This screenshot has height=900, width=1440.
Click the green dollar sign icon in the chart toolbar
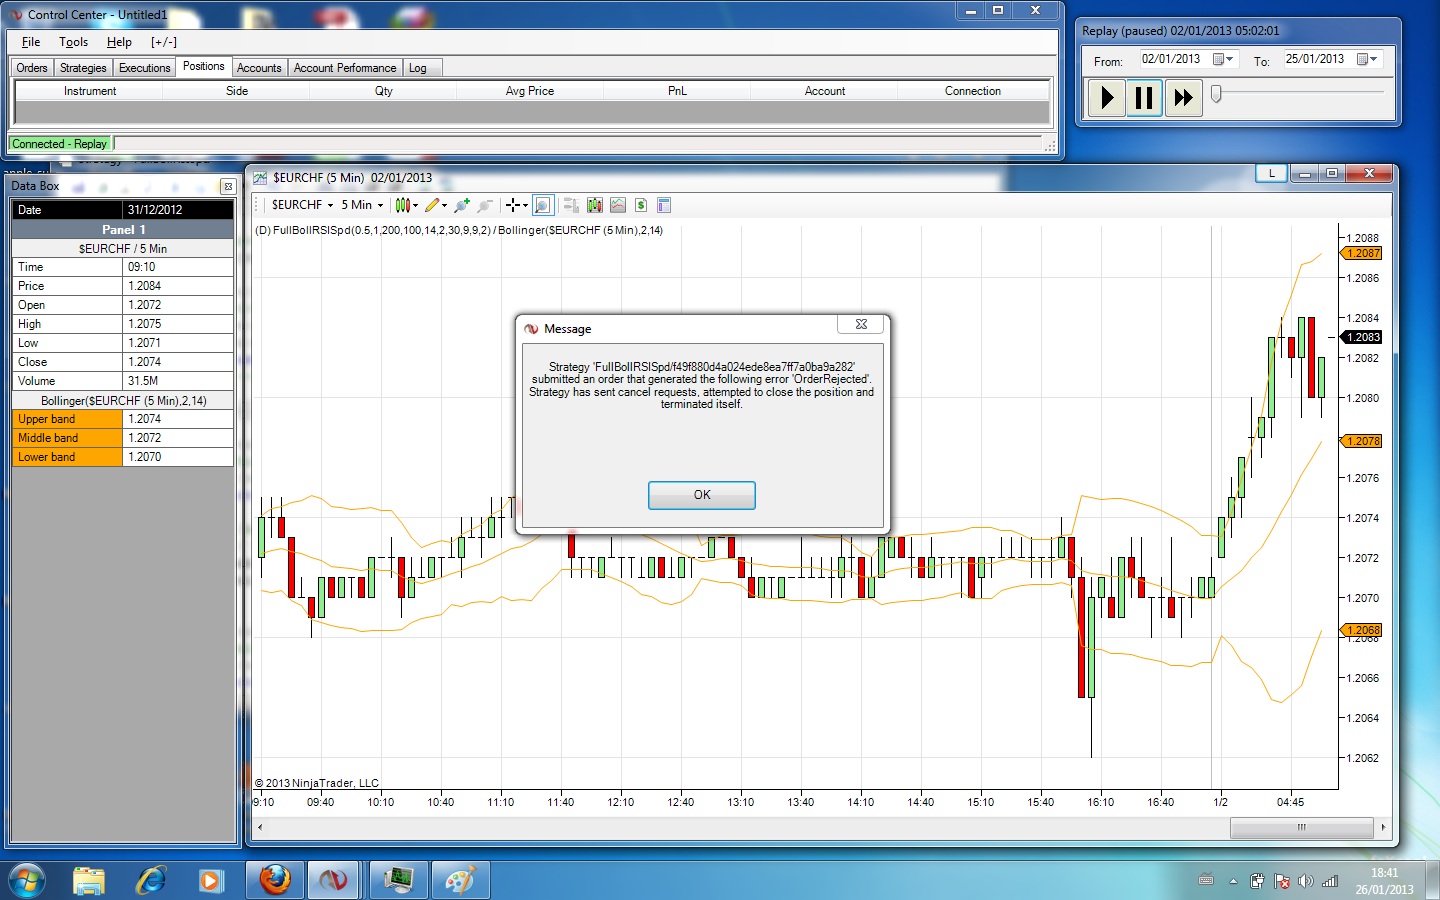[x=641, y=205]
